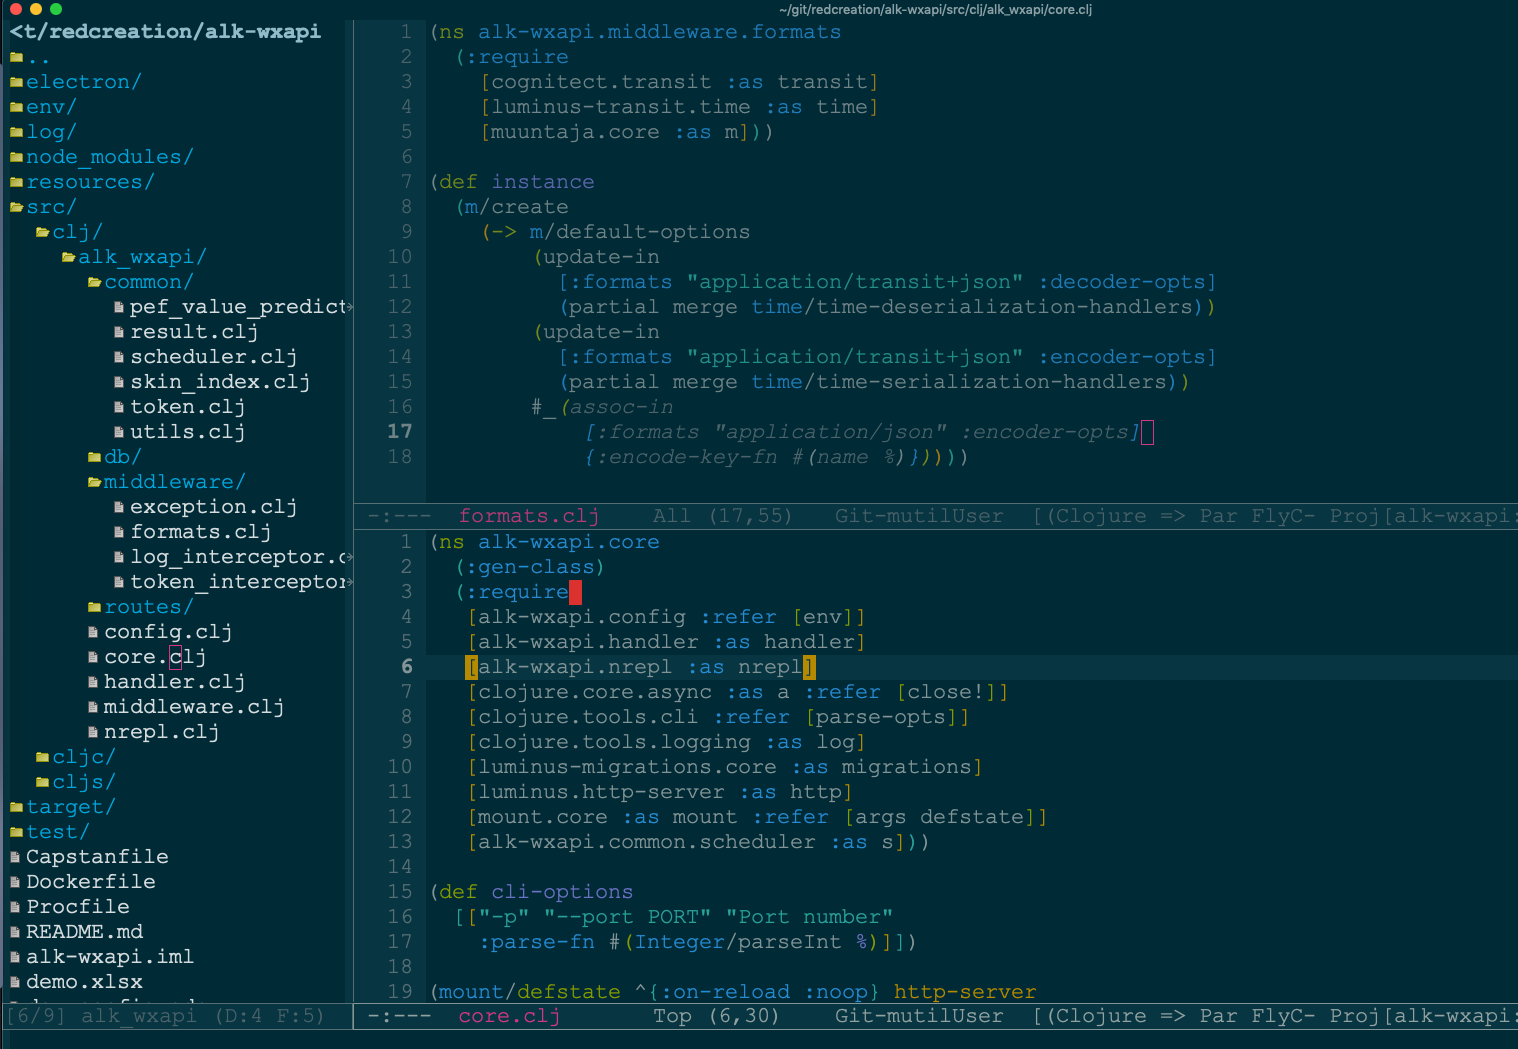The image size is (1518, 1049).
Task: Click 'http-server' defstate name in core.clj
Action: pos(965,992)
